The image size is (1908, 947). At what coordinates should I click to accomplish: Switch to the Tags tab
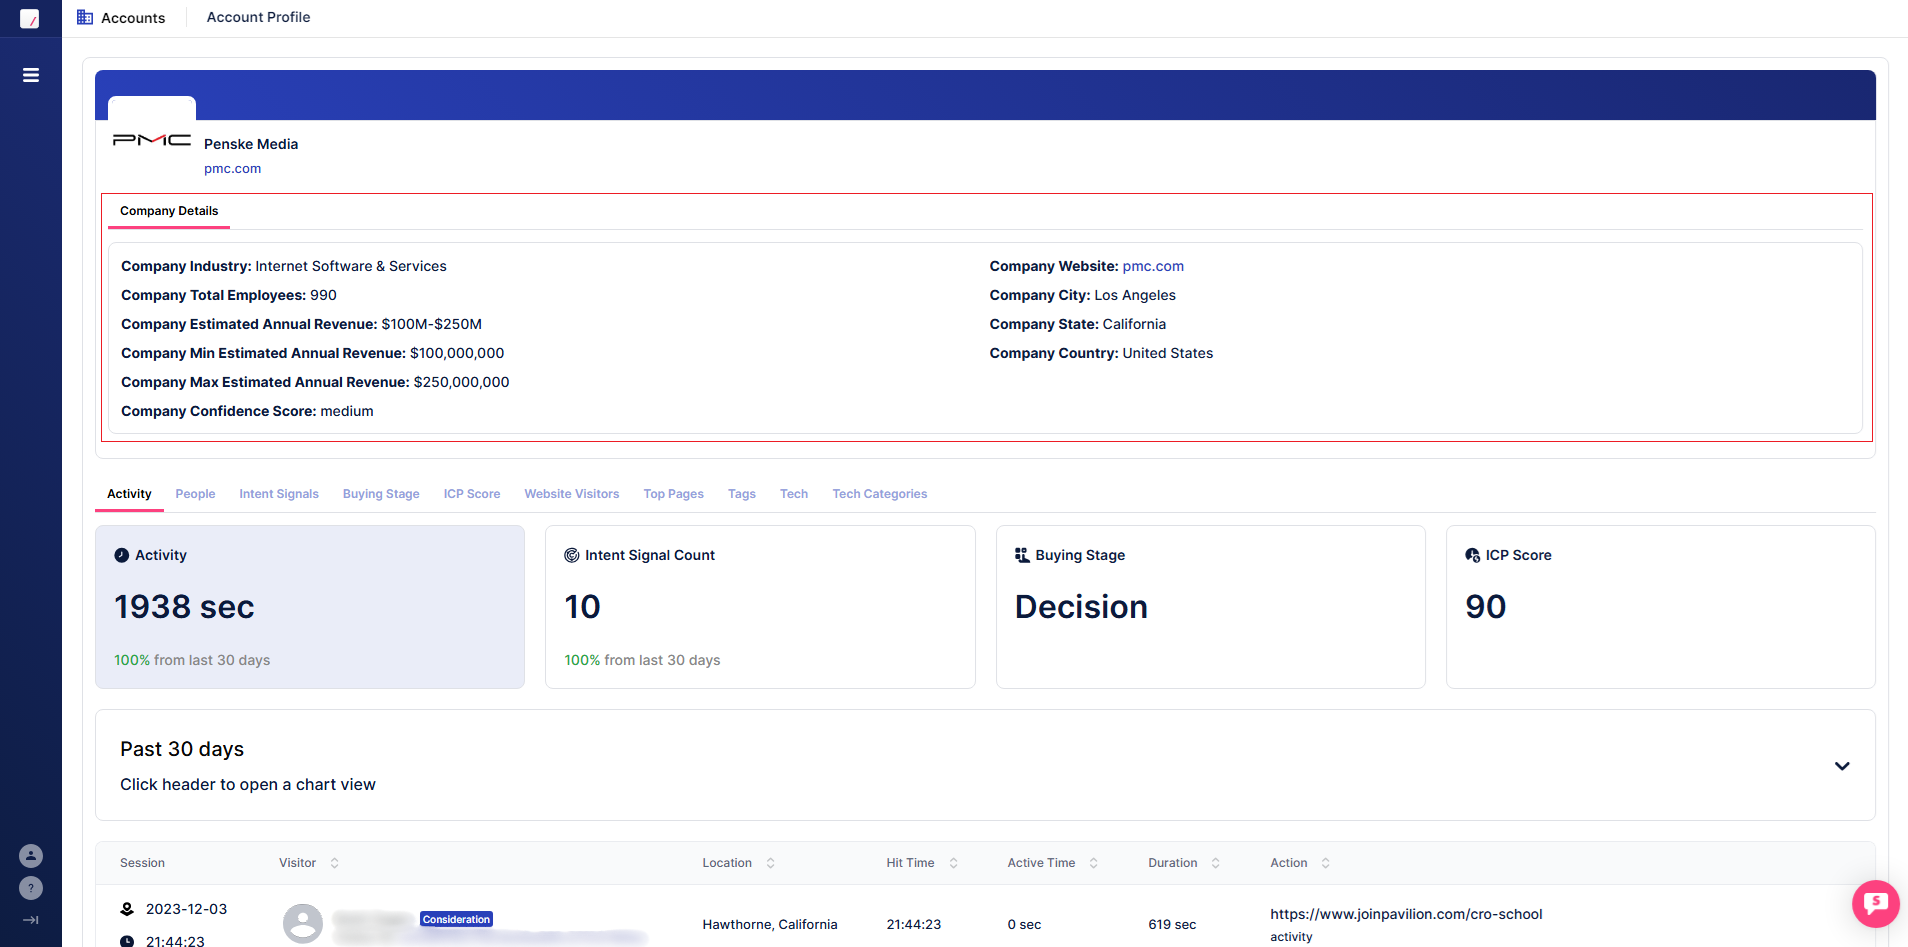pyautogui.click(x=742, y=494)
